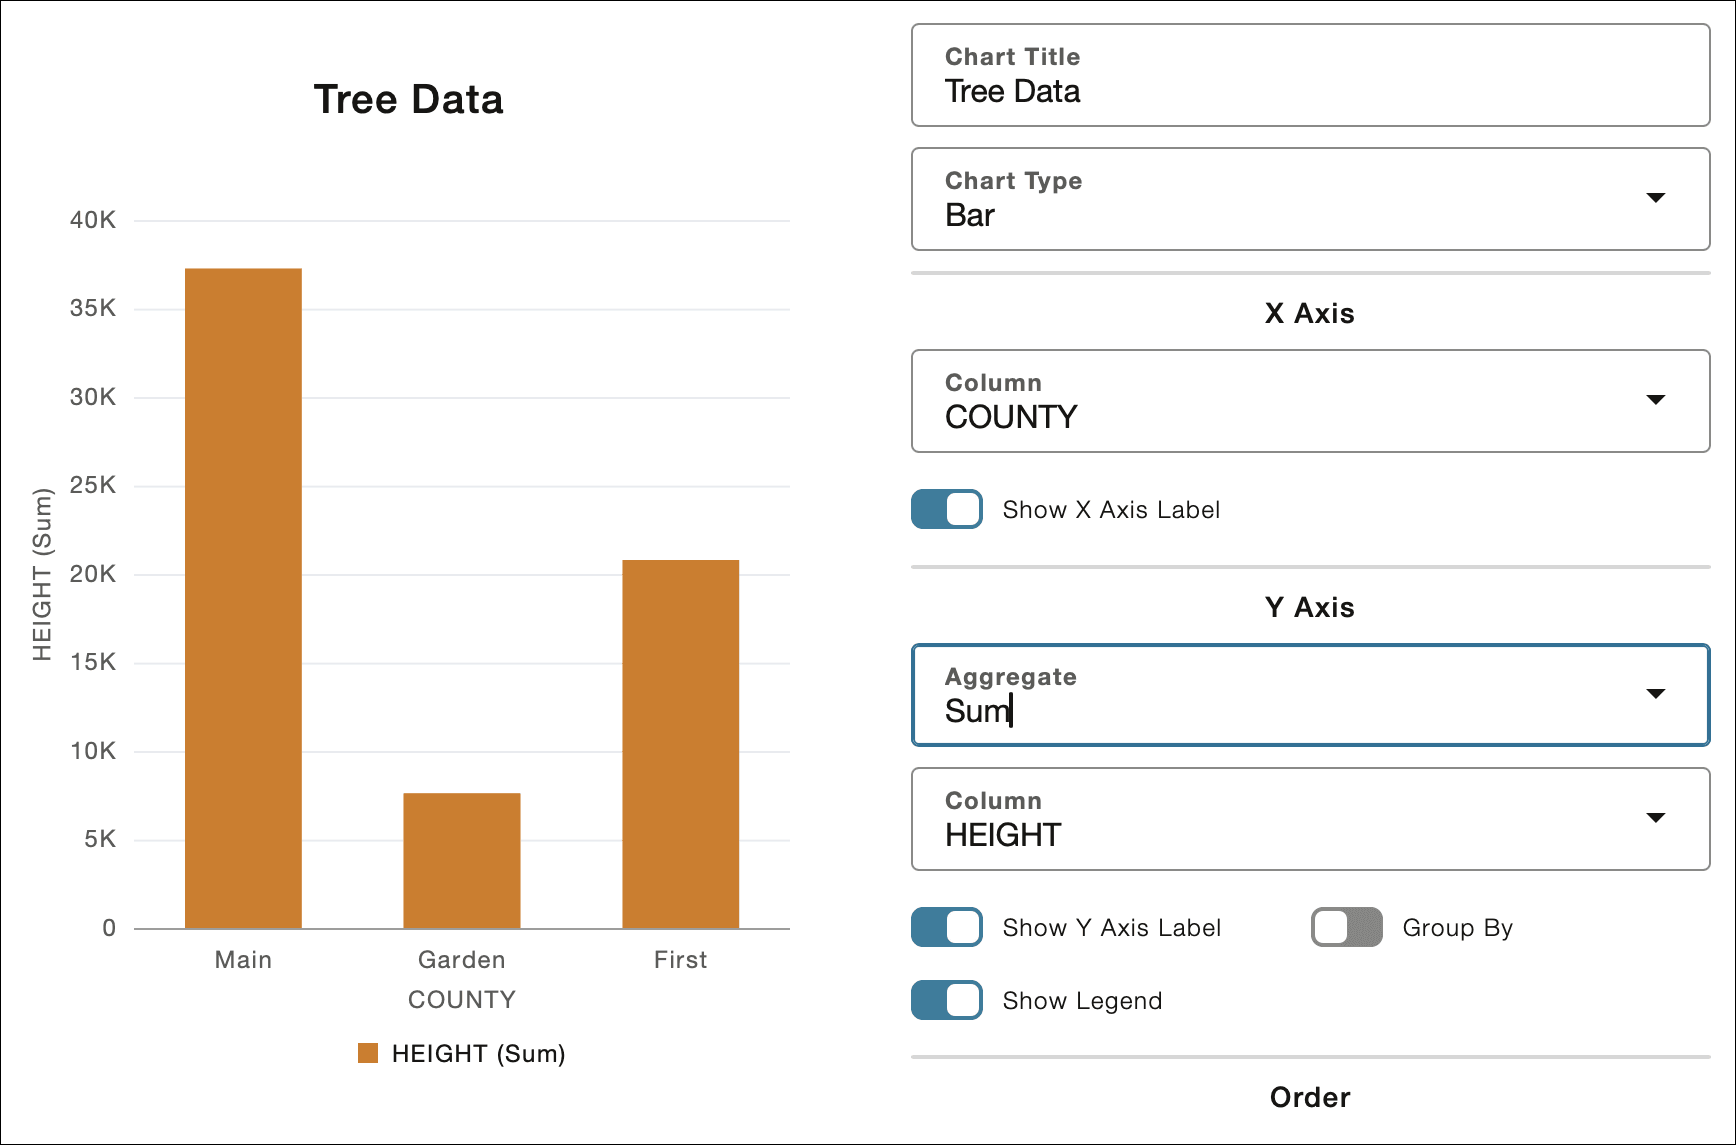Disable the Show X Axis Label toggle

tap(947, 509)
